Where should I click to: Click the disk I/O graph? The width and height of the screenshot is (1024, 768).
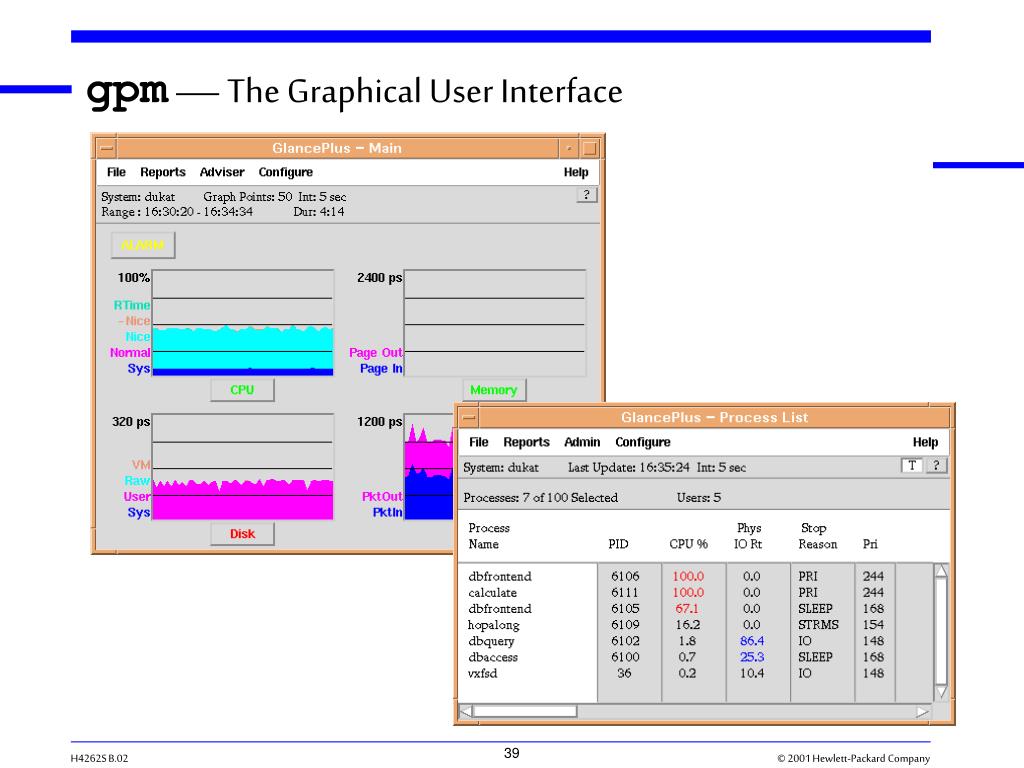click(x=242, y=466)
